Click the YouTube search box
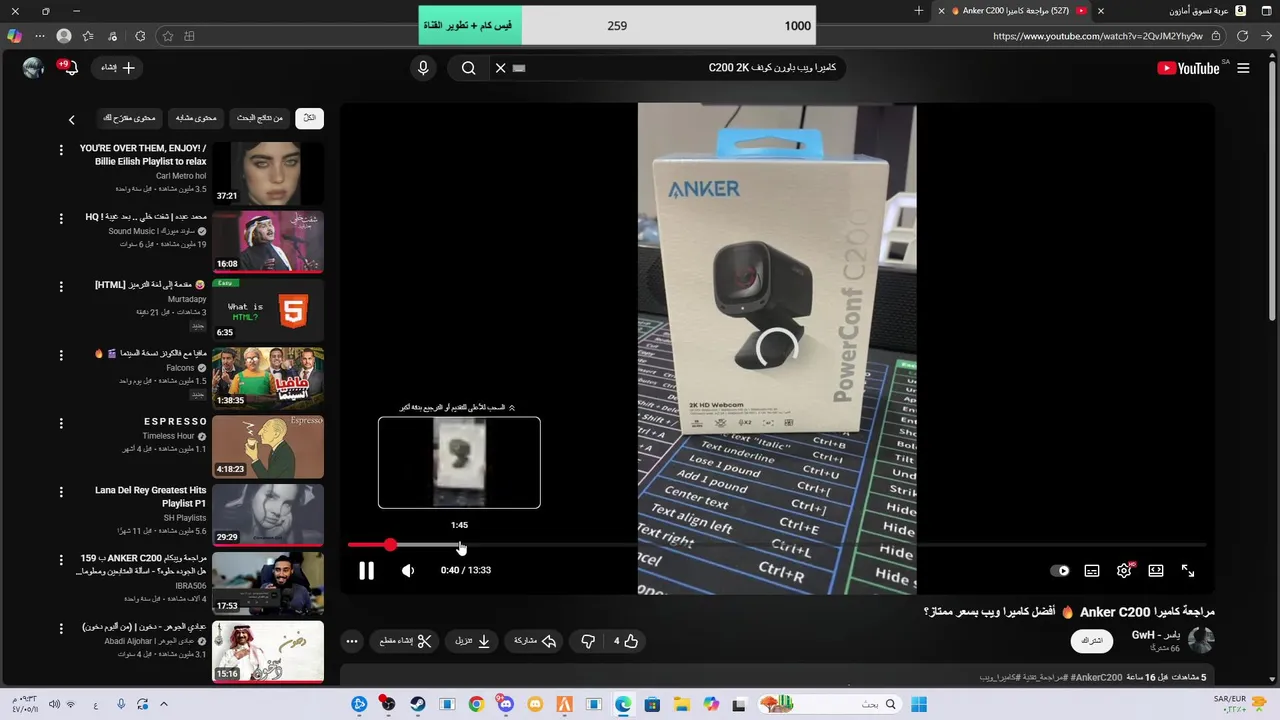This screenshot has width=1280, height=720. click(685, 68)
